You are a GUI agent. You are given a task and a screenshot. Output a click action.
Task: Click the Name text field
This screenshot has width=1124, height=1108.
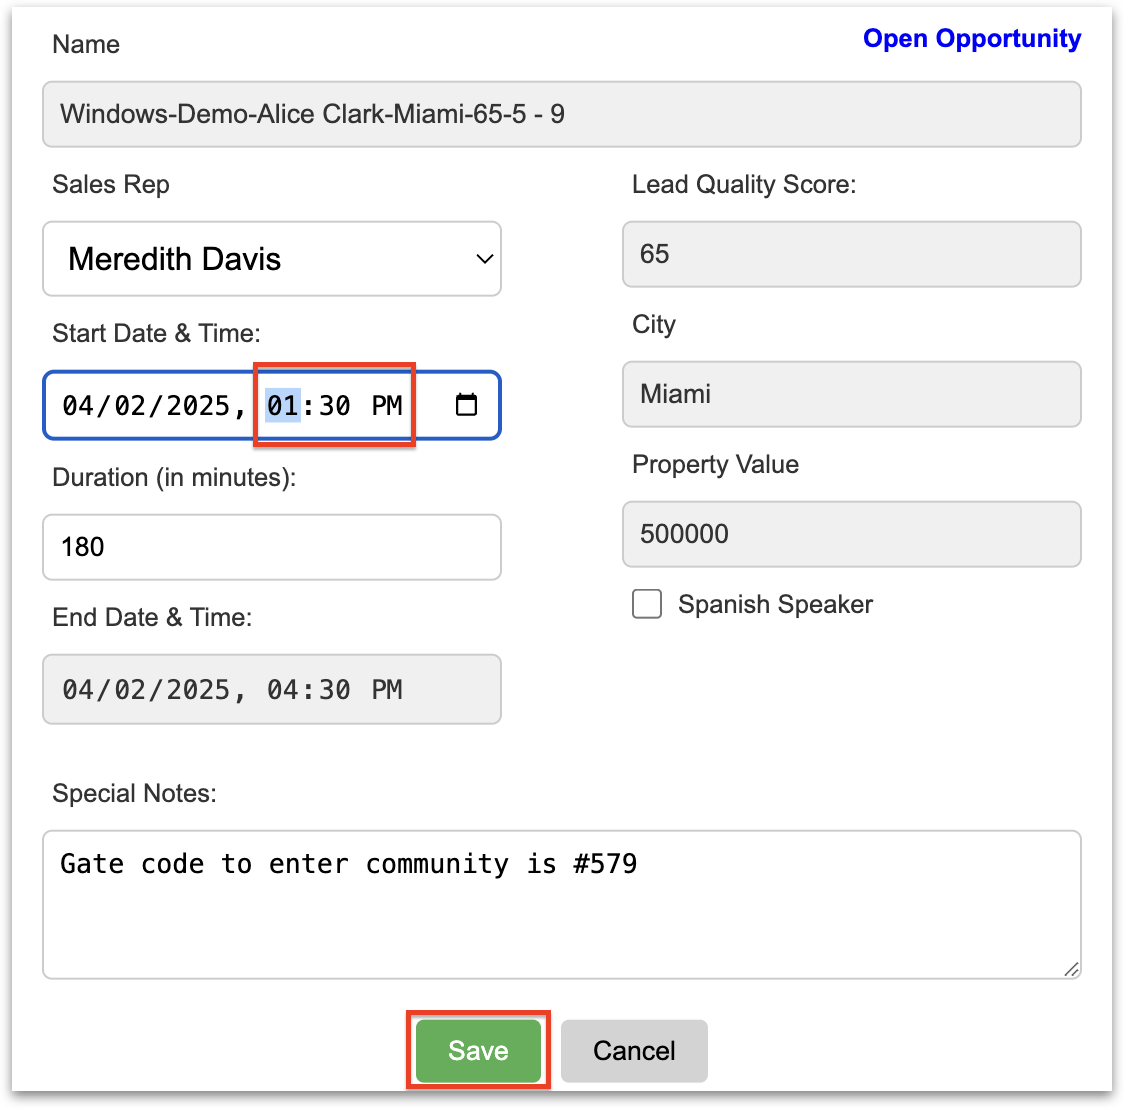[561, 114]
